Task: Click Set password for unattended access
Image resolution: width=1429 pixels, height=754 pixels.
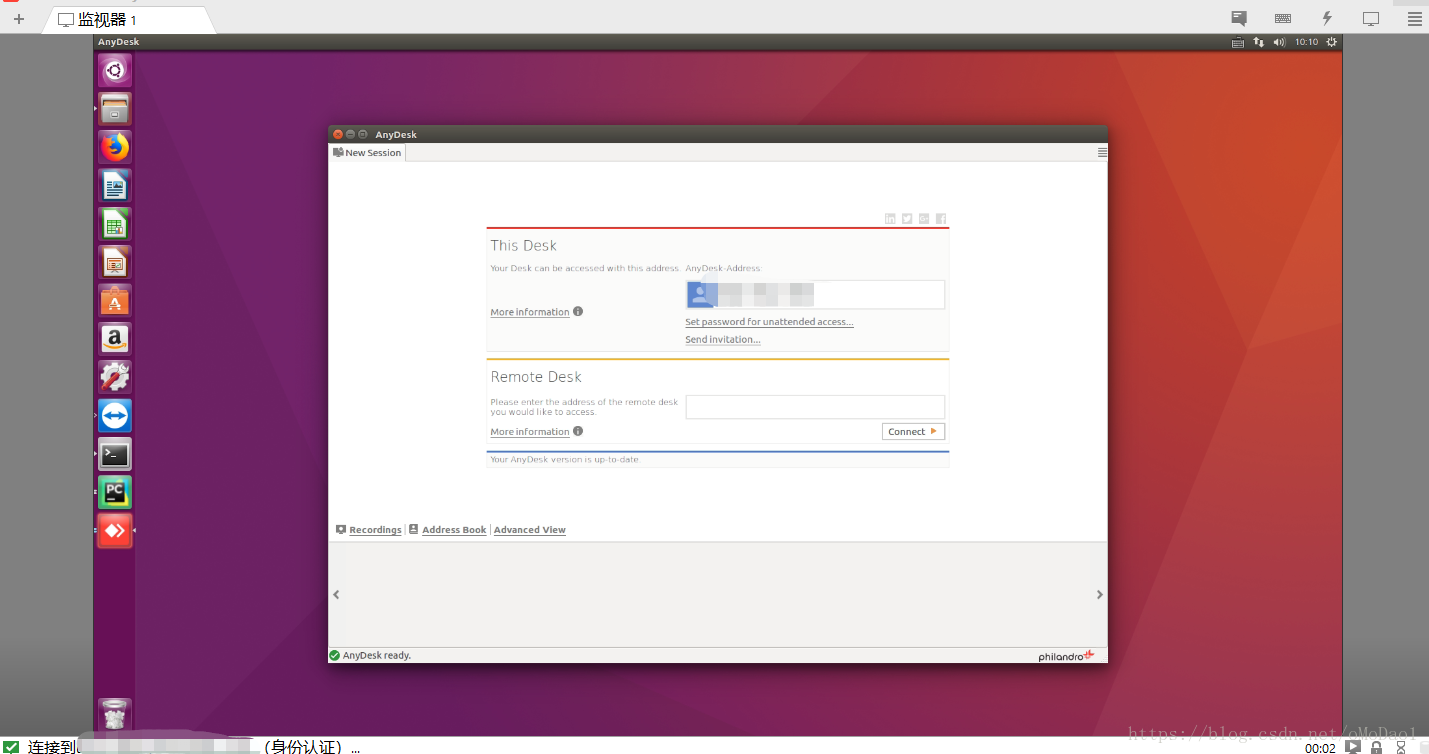Action: (x=769, y=322)
